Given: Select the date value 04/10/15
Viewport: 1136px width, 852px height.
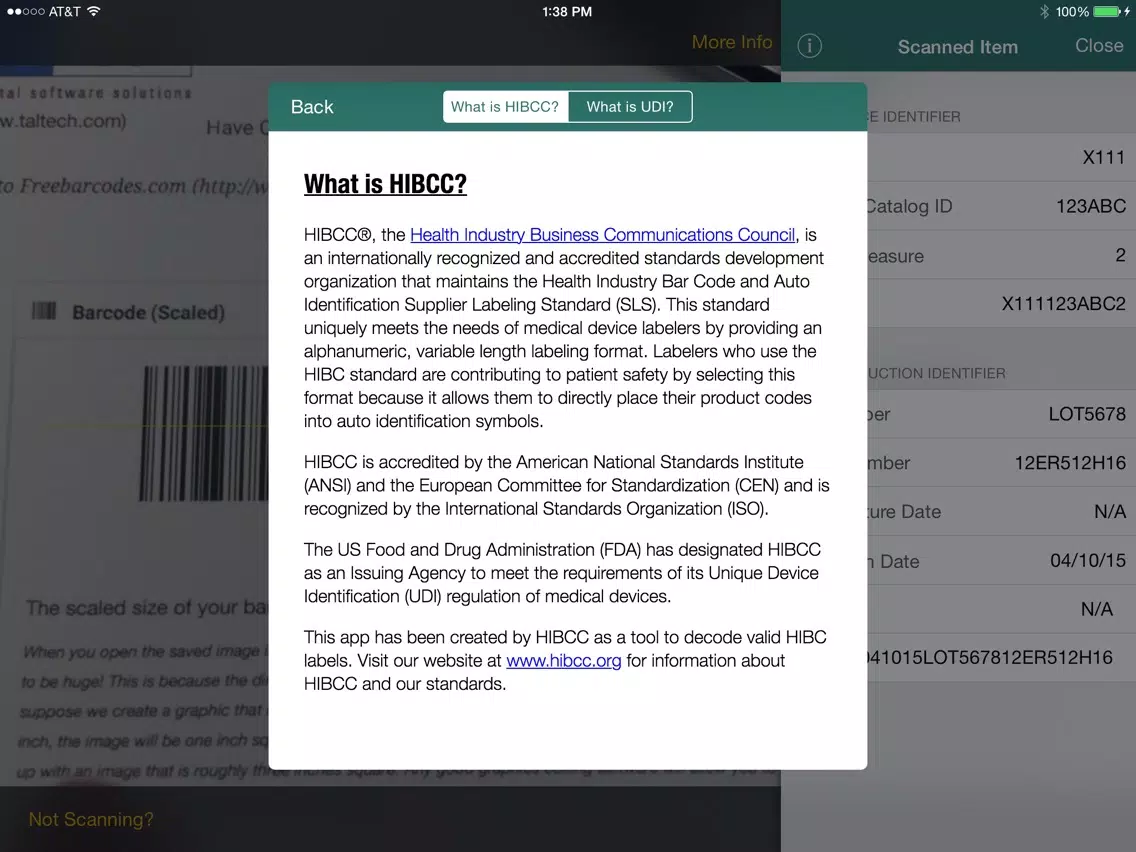Looking at the screenshot, I should coord(1087,561).
